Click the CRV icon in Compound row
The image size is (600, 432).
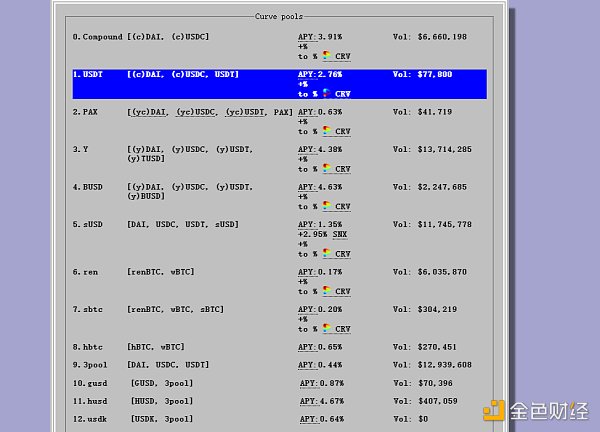pos(327,57)
